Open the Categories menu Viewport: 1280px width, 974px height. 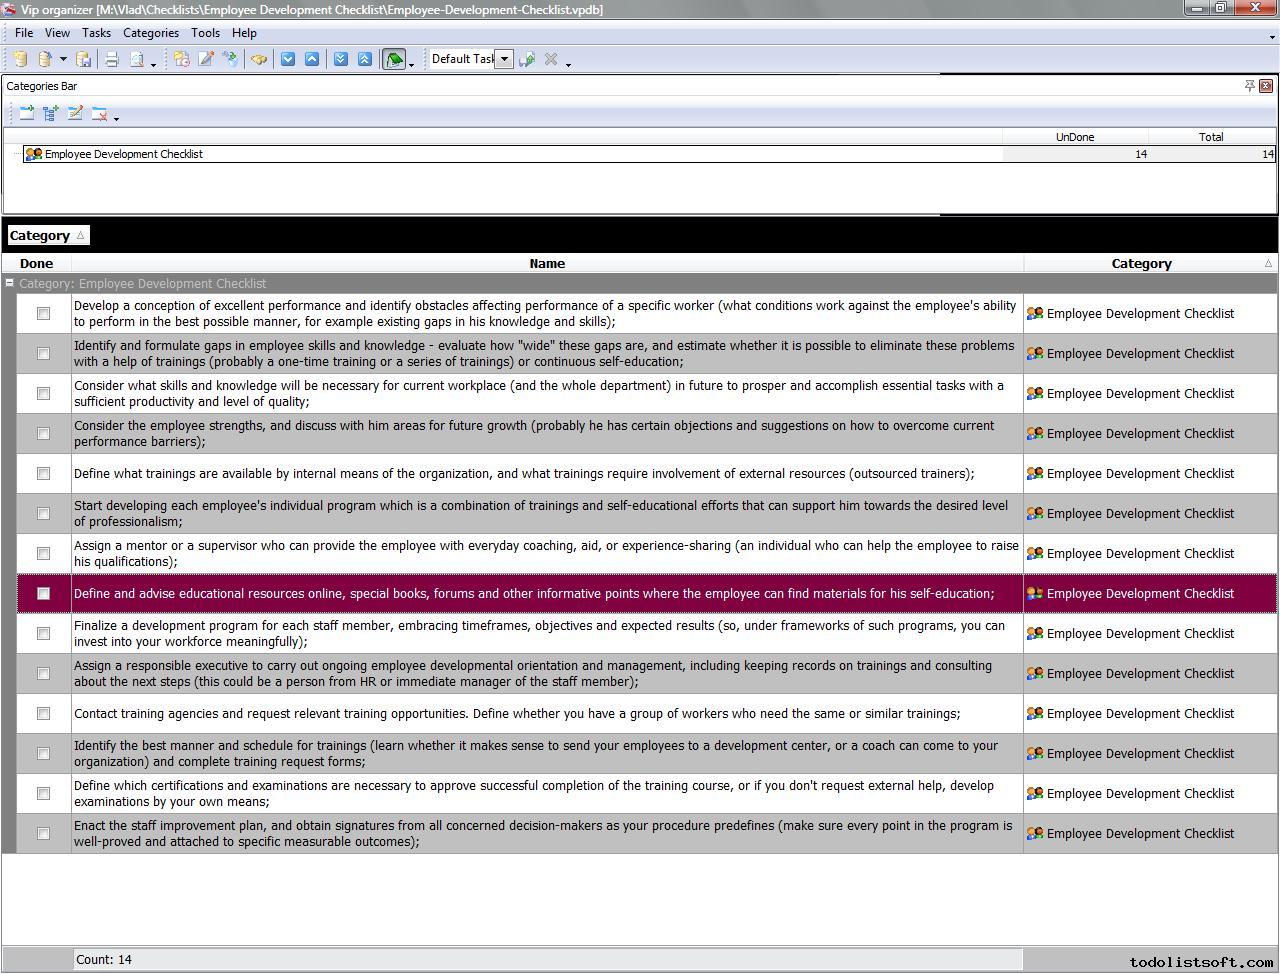(x=150, y=33)
